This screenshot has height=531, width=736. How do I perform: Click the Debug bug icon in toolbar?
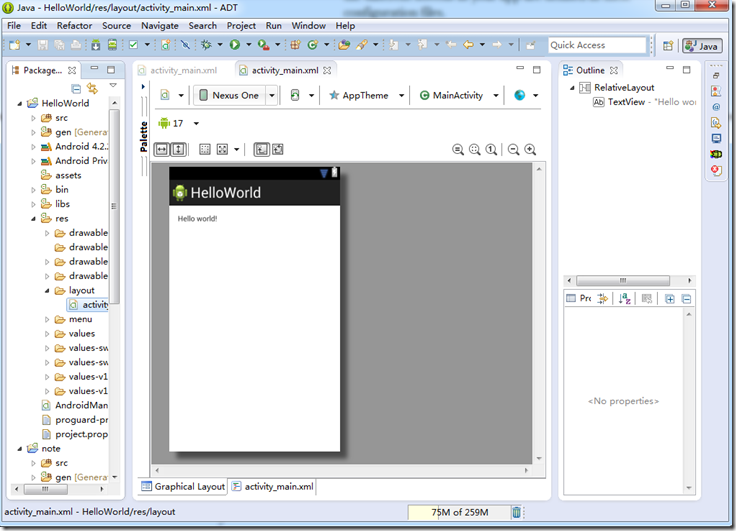[206, 45]
